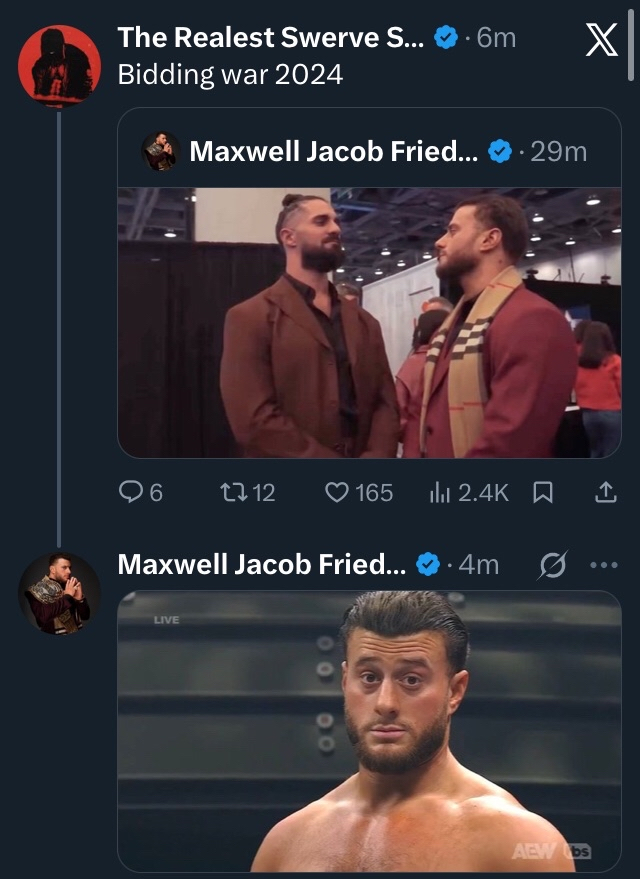Bookmark the Bidding war 2024 tweet
Viewport: 640px width, 879px height.
click(543, 492)
